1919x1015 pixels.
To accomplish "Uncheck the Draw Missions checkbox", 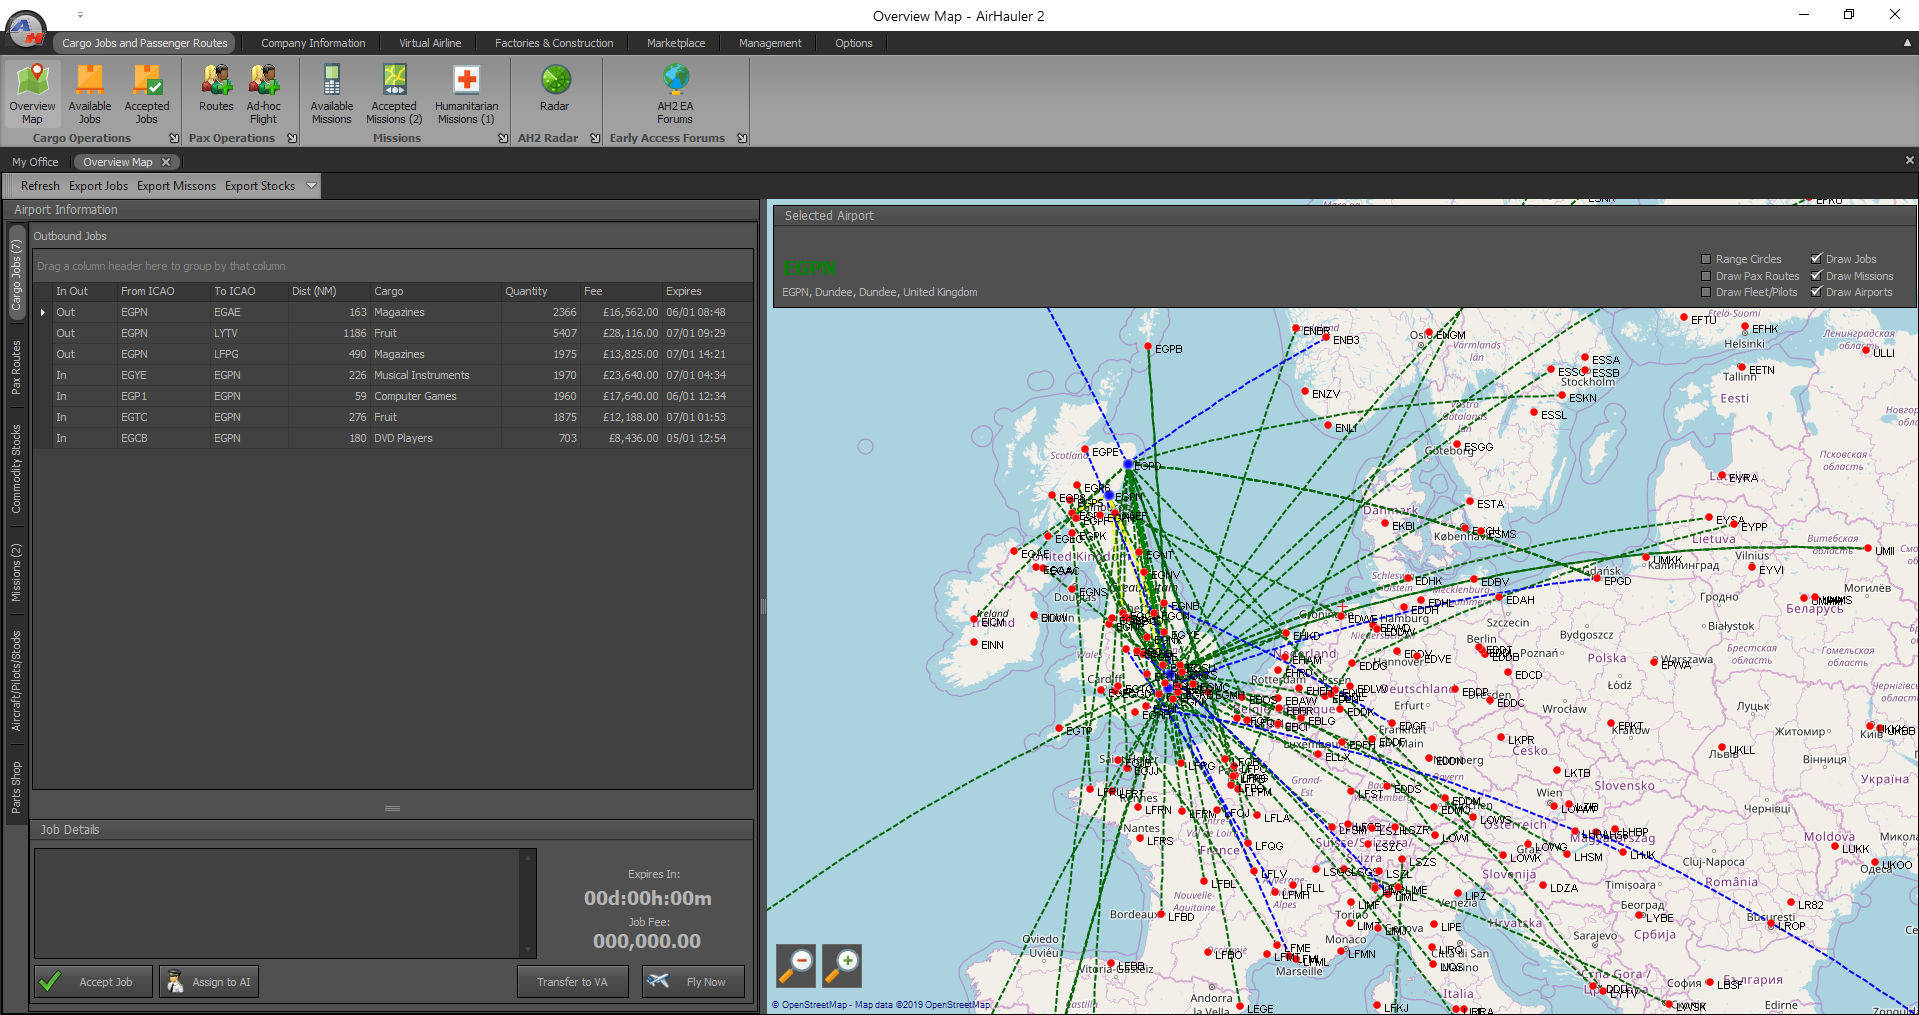I will 1816,276.
